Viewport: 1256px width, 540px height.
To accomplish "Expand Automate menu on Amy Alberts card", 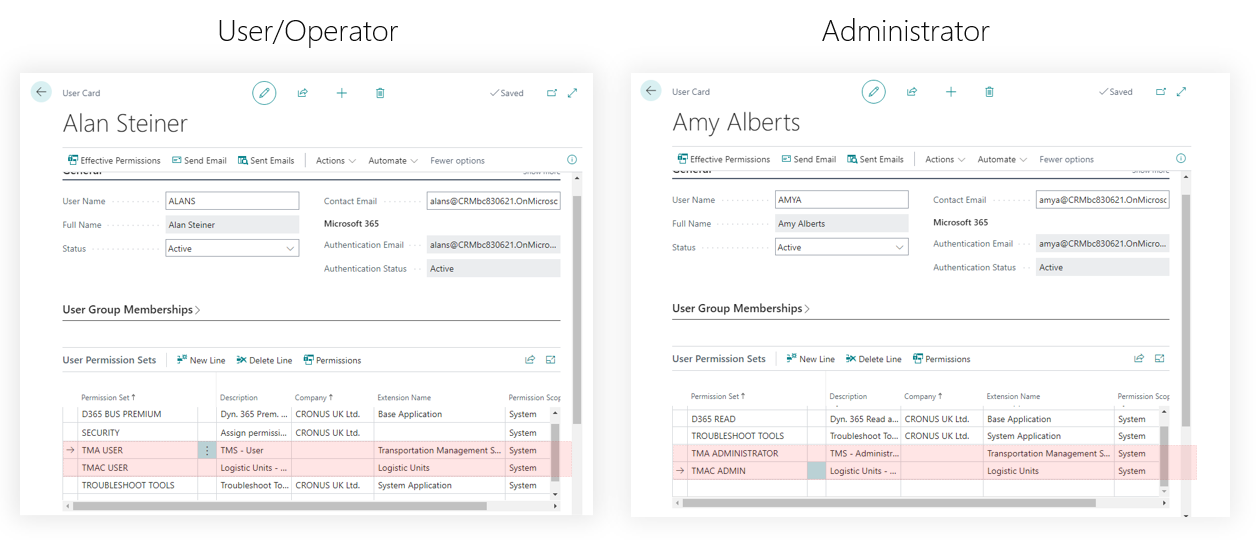I will (x=1002, y=159).
